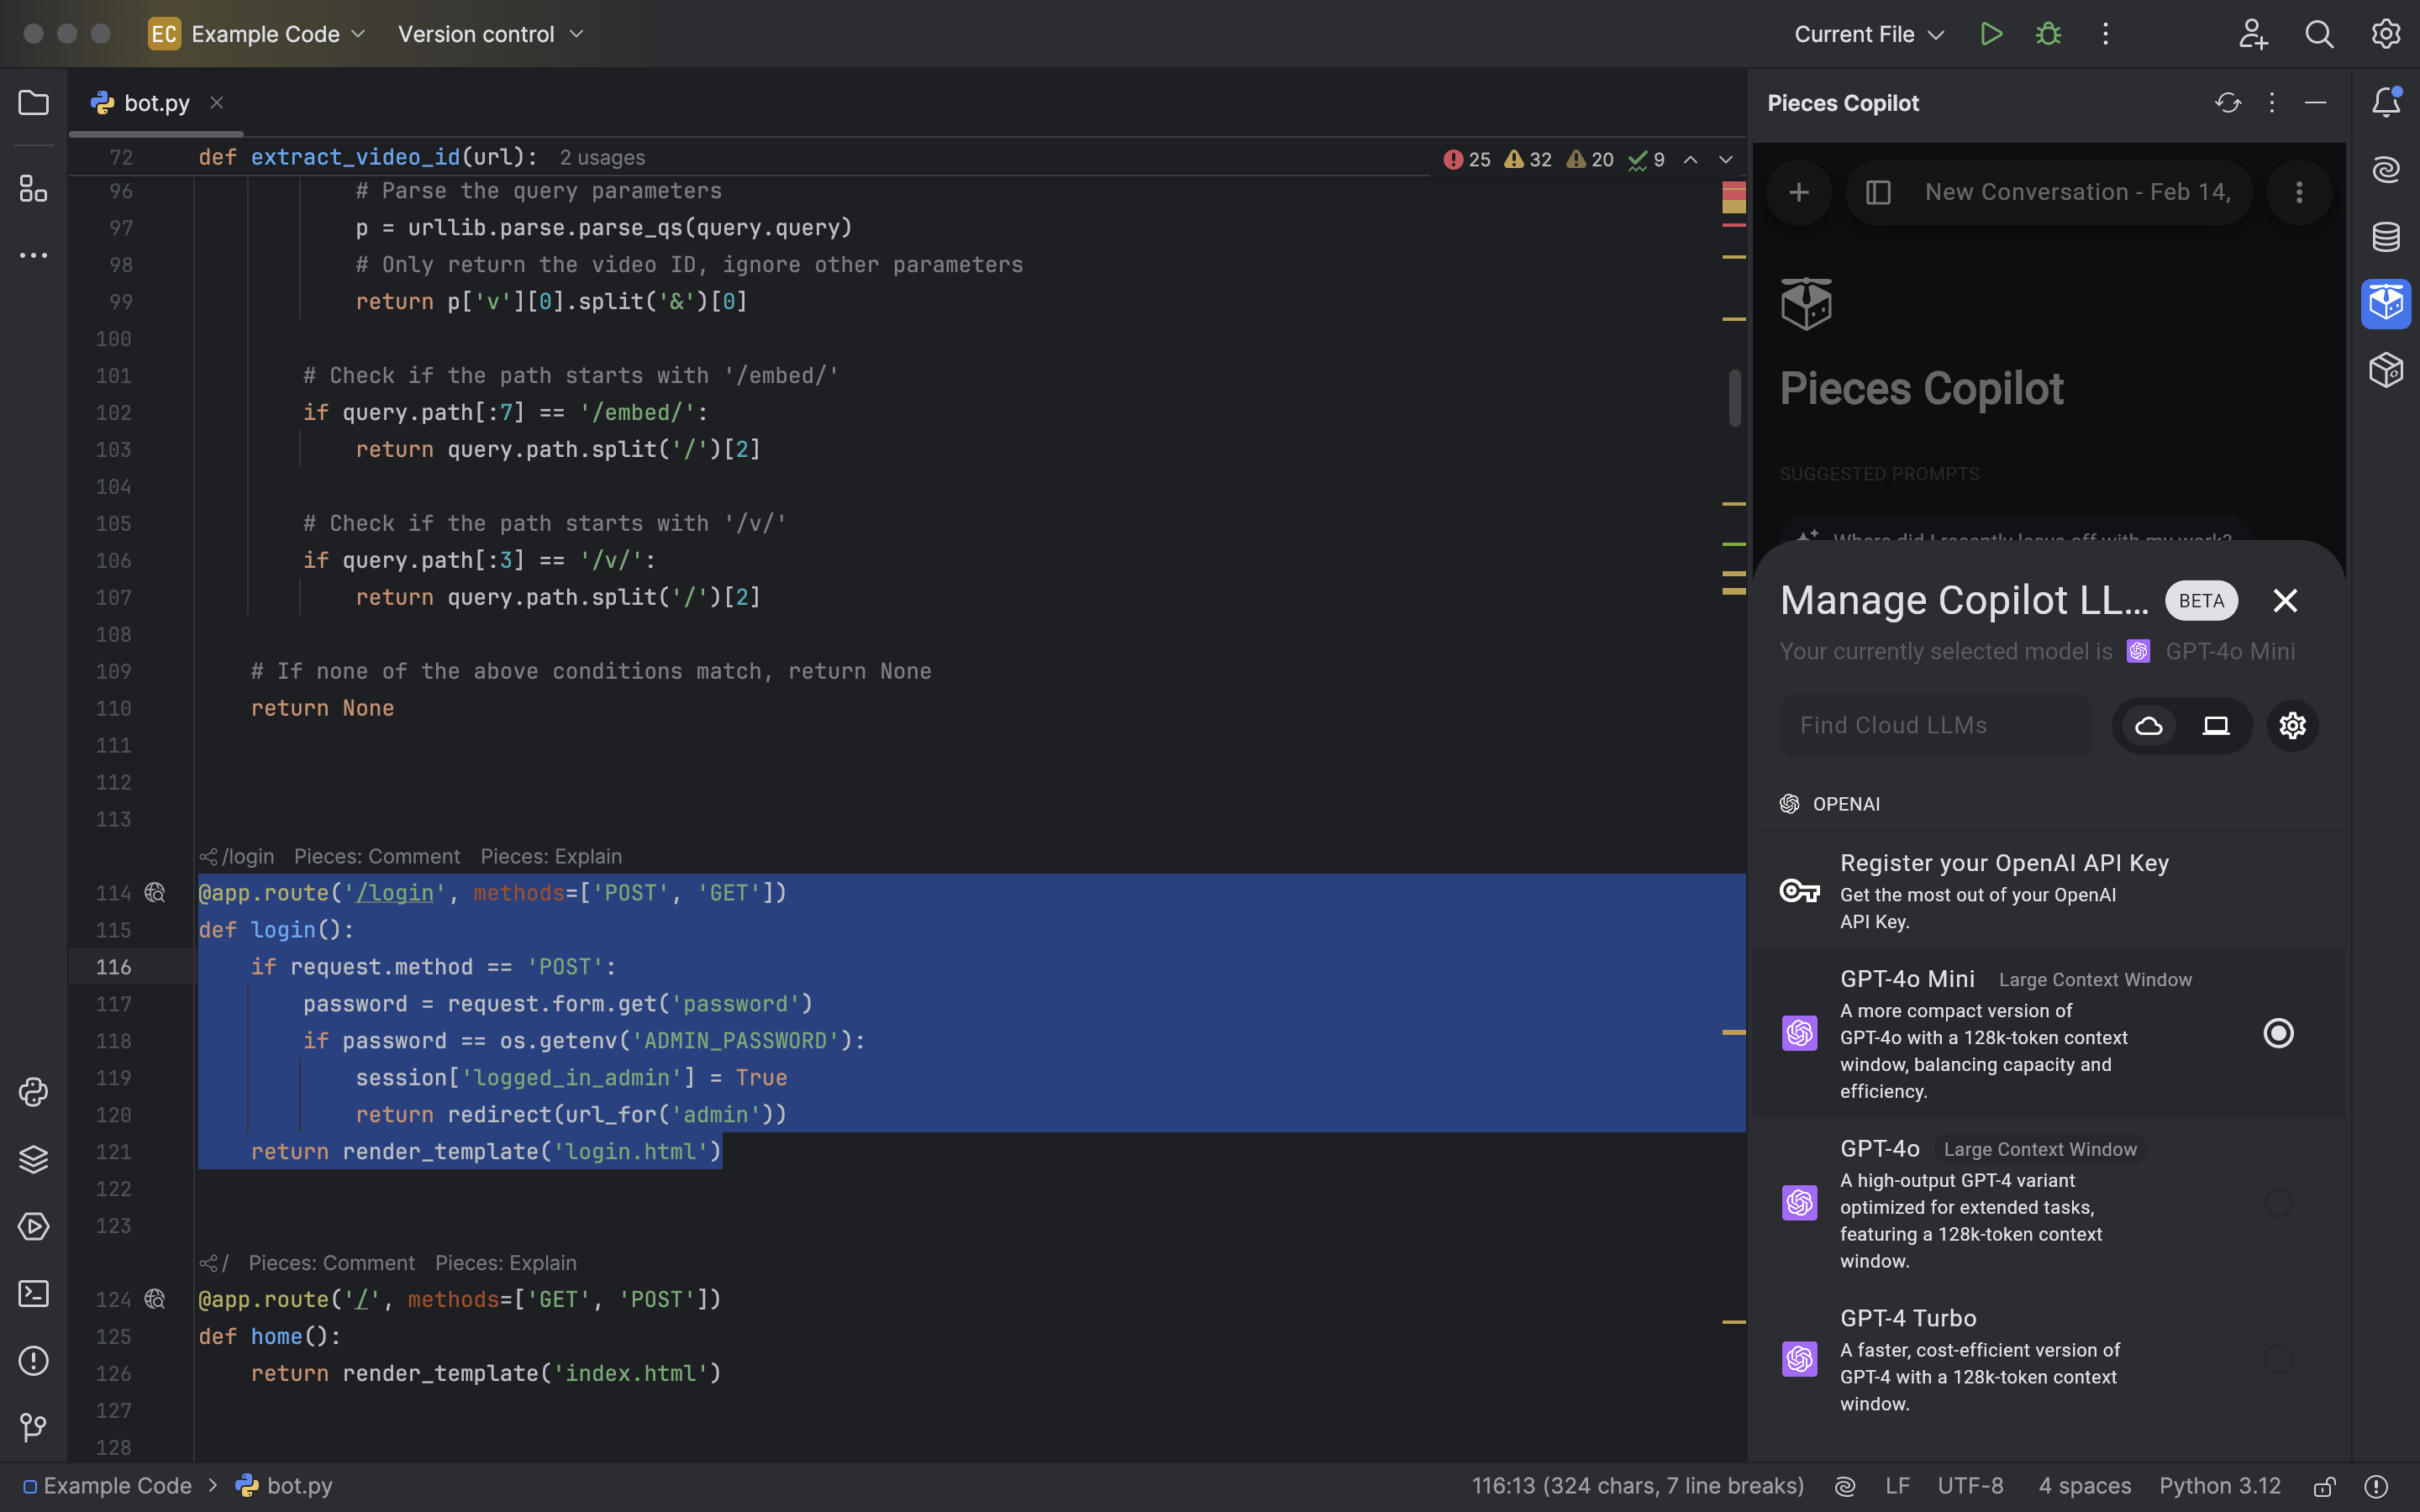Open the Terminal tool window
Screen dimensions: 2420x1512
(33, 1293)
